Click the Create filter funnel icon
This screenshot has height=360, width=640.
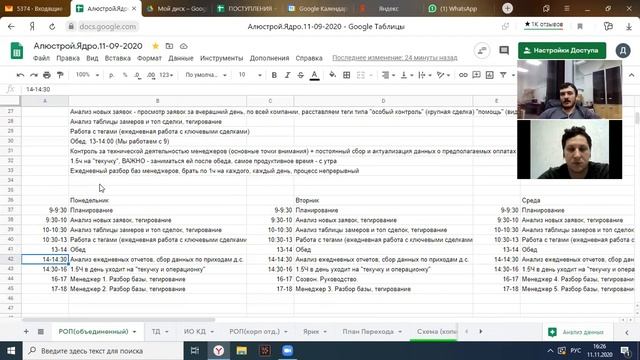tap(503, 75)
